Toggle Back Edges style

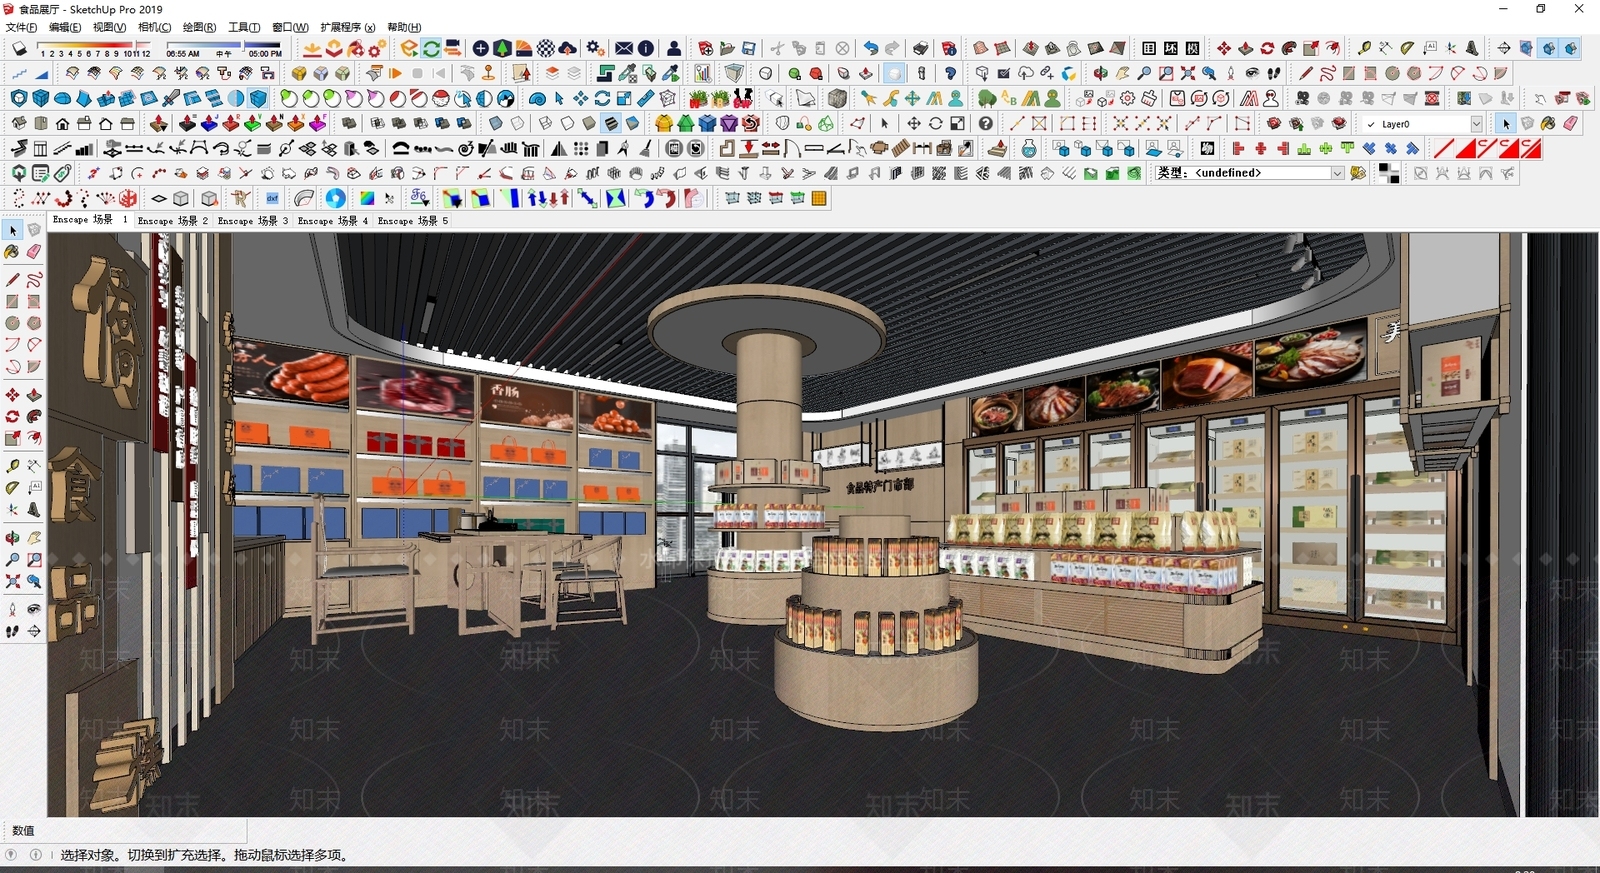[517, 123]
